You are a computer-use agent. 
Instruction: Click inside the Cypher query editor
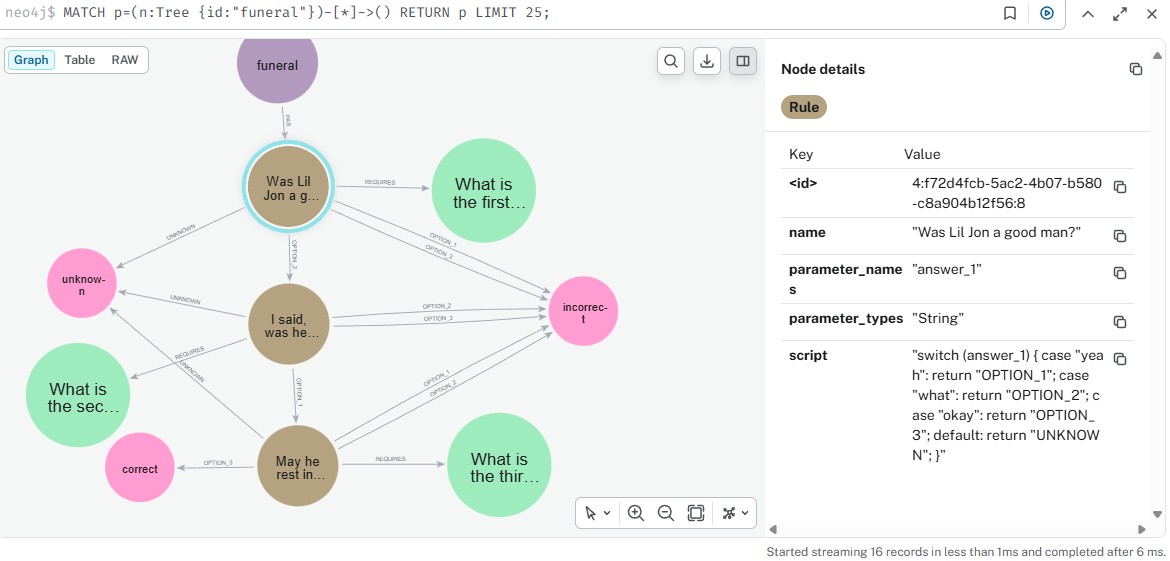click(x=400, y=14)
